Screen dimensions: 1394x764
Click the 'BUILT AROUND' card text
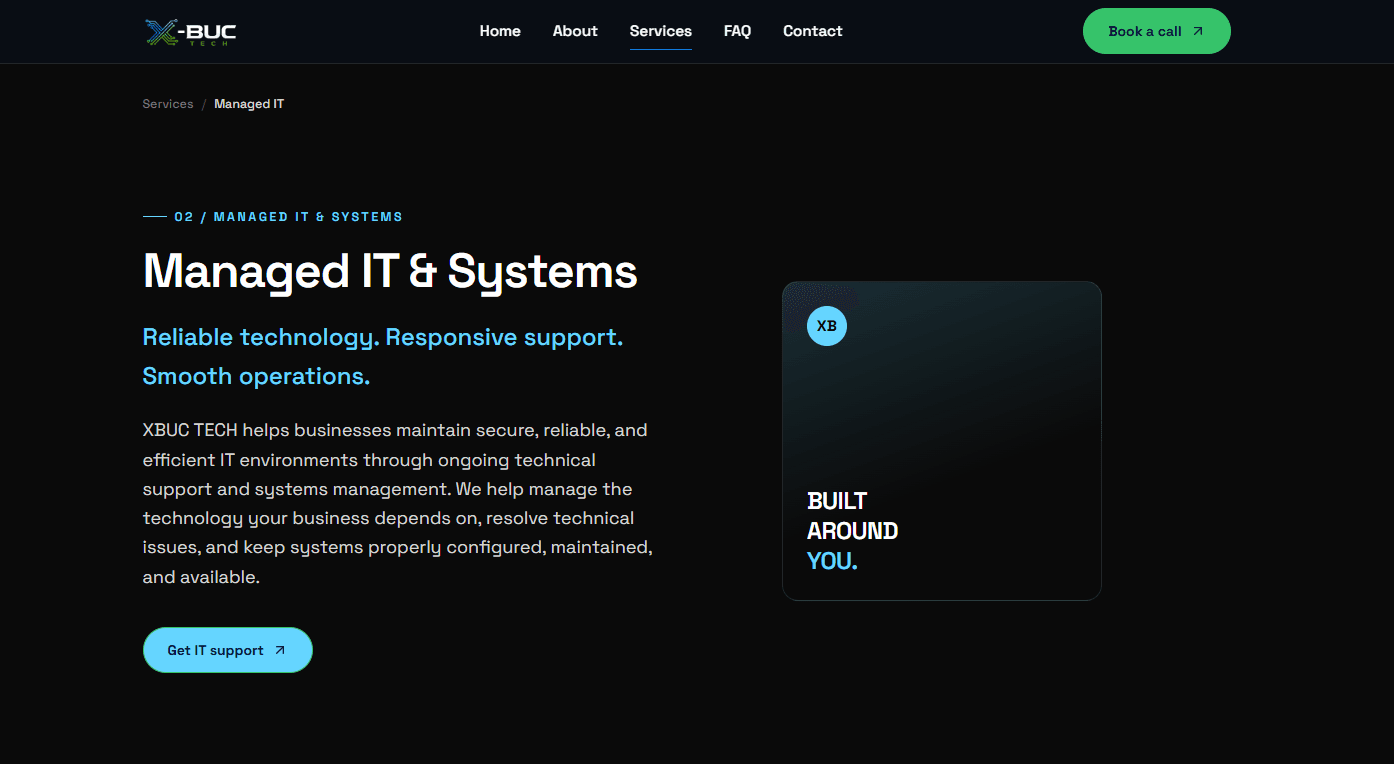click(853, 516)
